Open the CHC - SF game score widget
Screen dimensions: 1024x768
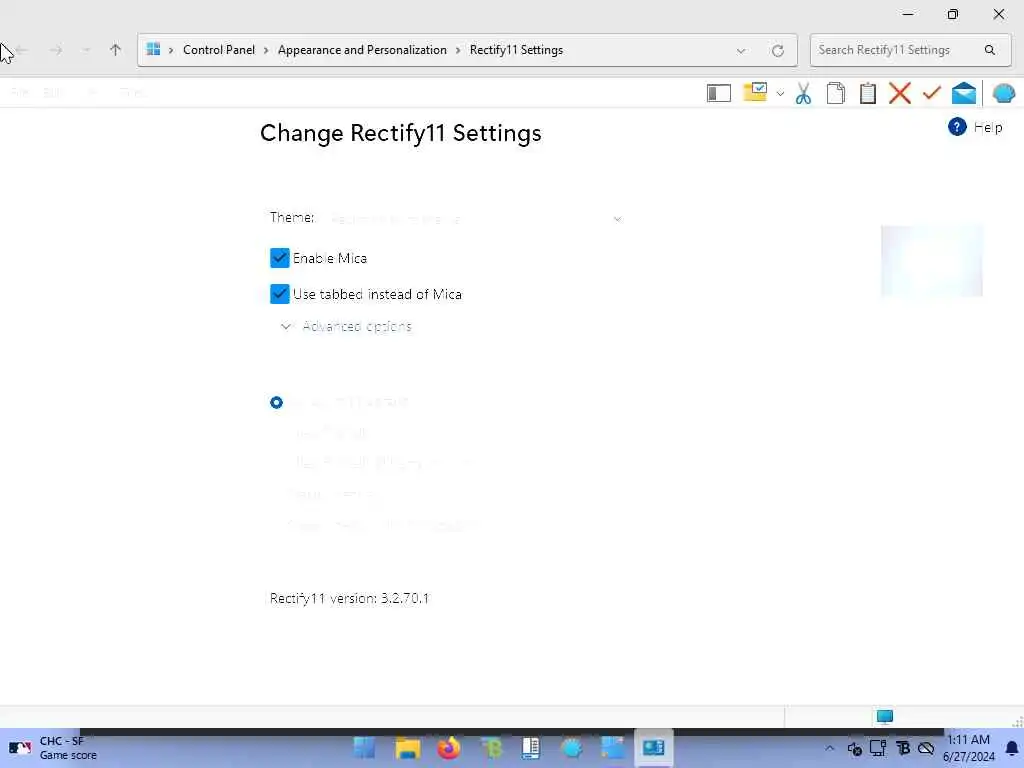(52, 748)
